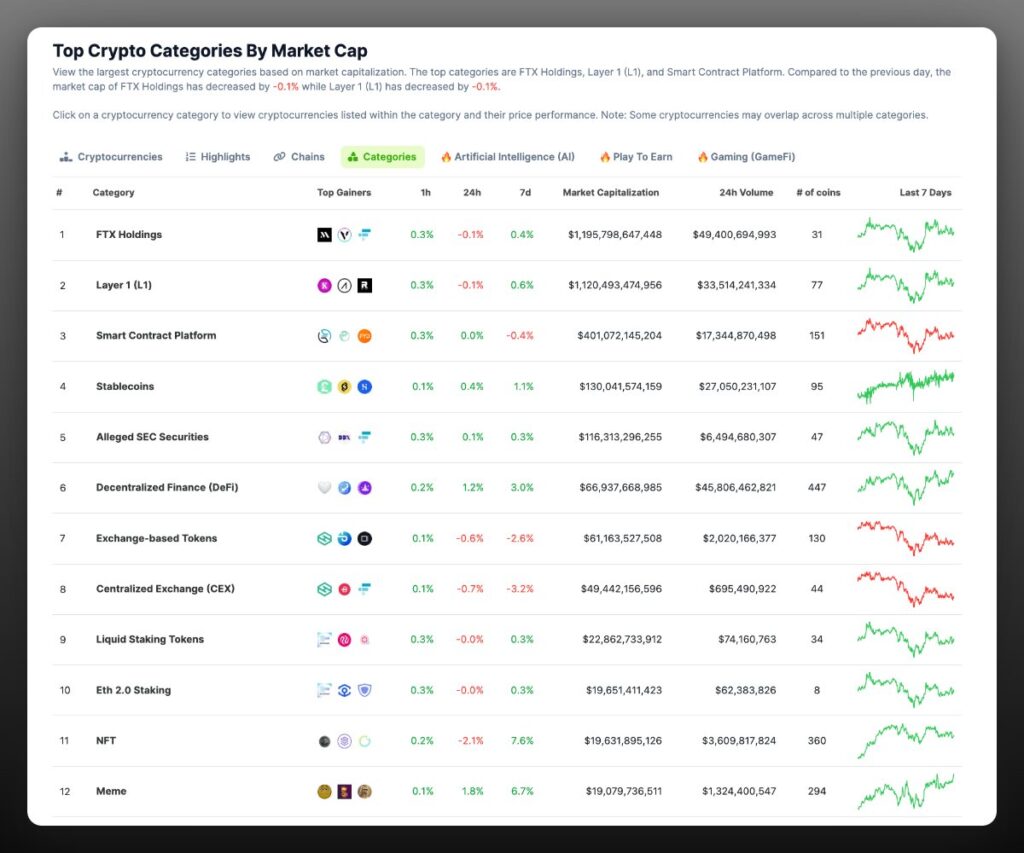
Task: Click second top gainer icon in FTX Holdings row
Action: [345, 234]
